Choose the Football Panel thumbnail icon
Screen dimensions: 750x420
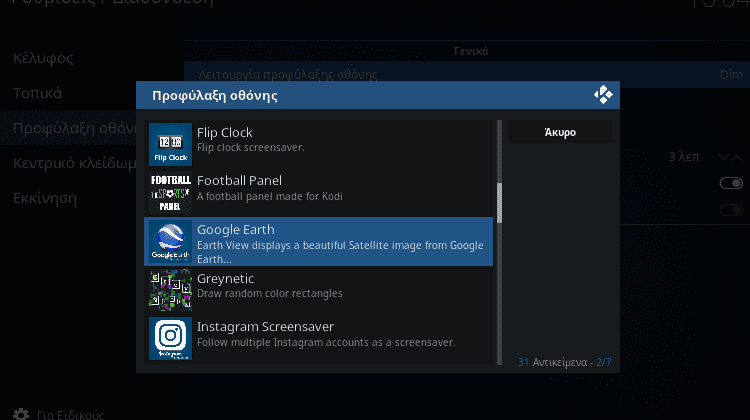(x=170, y=193)
